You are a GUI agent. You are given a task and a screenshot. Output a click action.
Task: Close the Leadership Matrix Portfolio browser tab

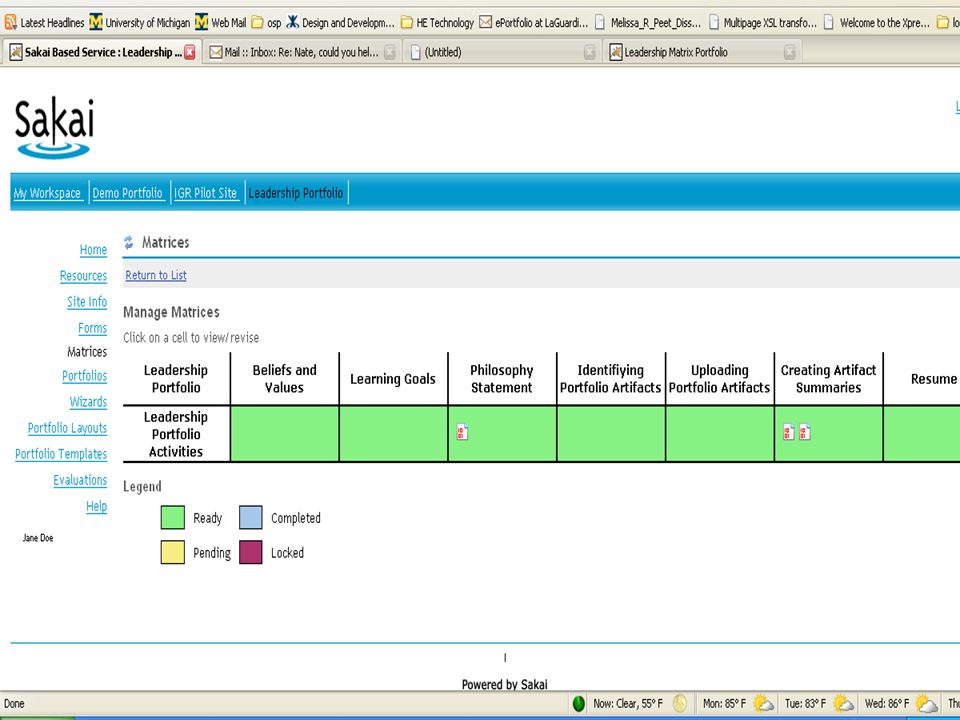click(789, 53)
